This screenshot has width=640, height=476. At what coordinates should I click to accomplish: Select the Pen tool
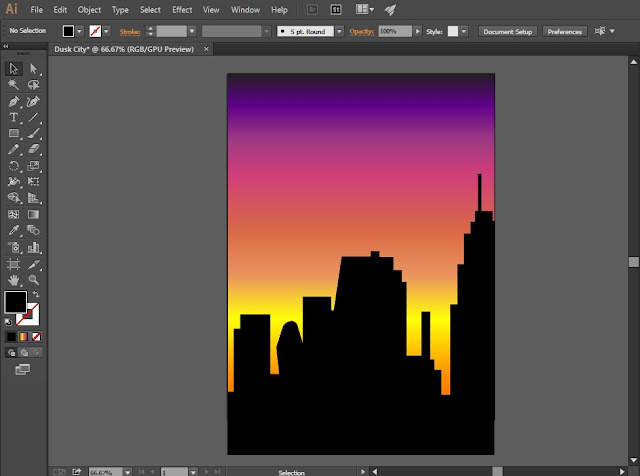[14, 102]
